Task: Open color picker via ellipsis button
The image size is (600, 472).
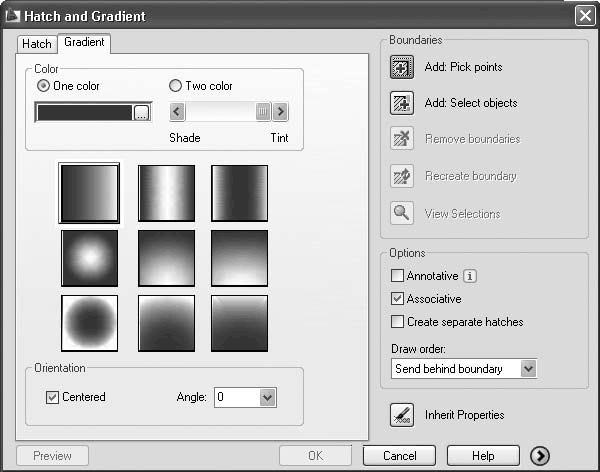Action: [x=142, y=113]
